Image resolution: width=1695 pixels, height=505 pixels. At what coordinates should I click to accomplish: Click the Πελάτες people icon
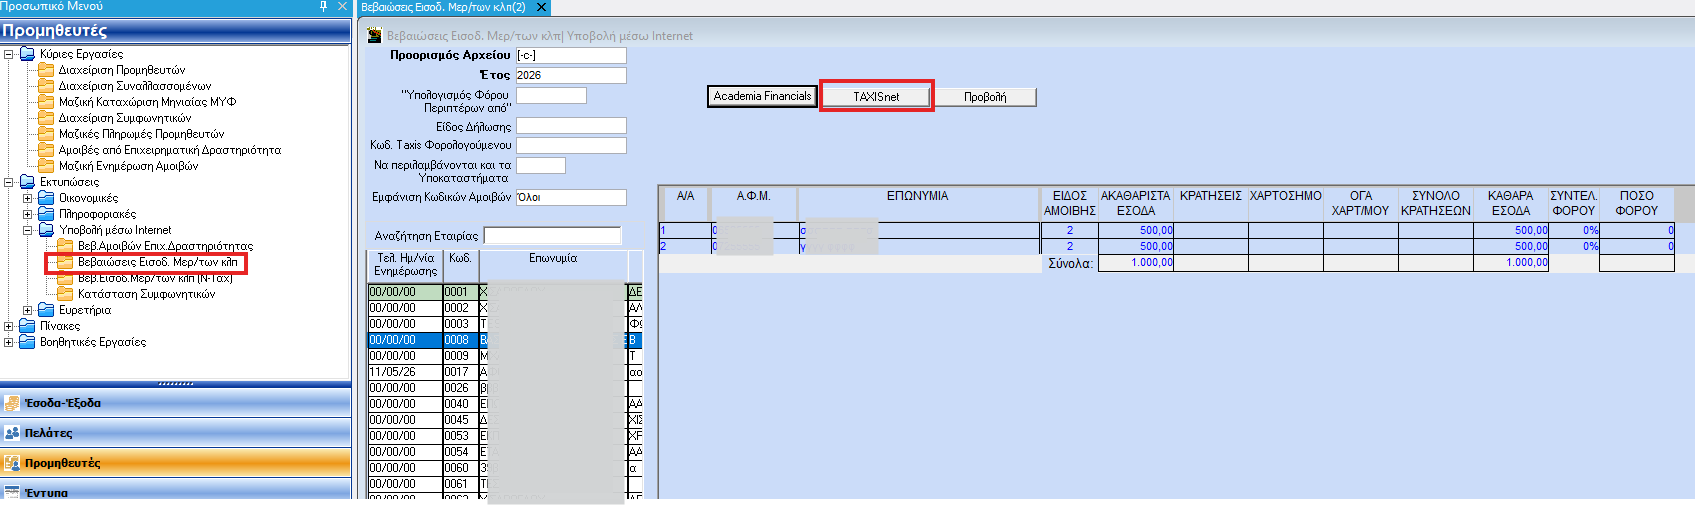point(12,433)
